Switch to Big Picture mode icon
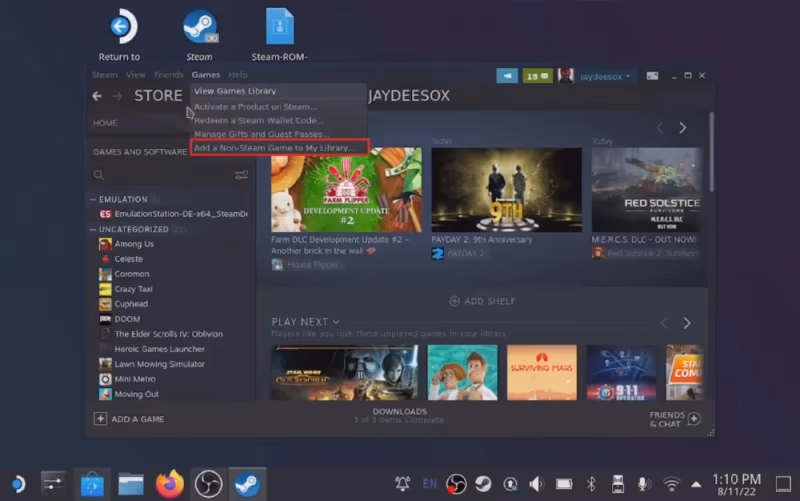The height and width of the screenshot is (501, 800). [652, 76]
